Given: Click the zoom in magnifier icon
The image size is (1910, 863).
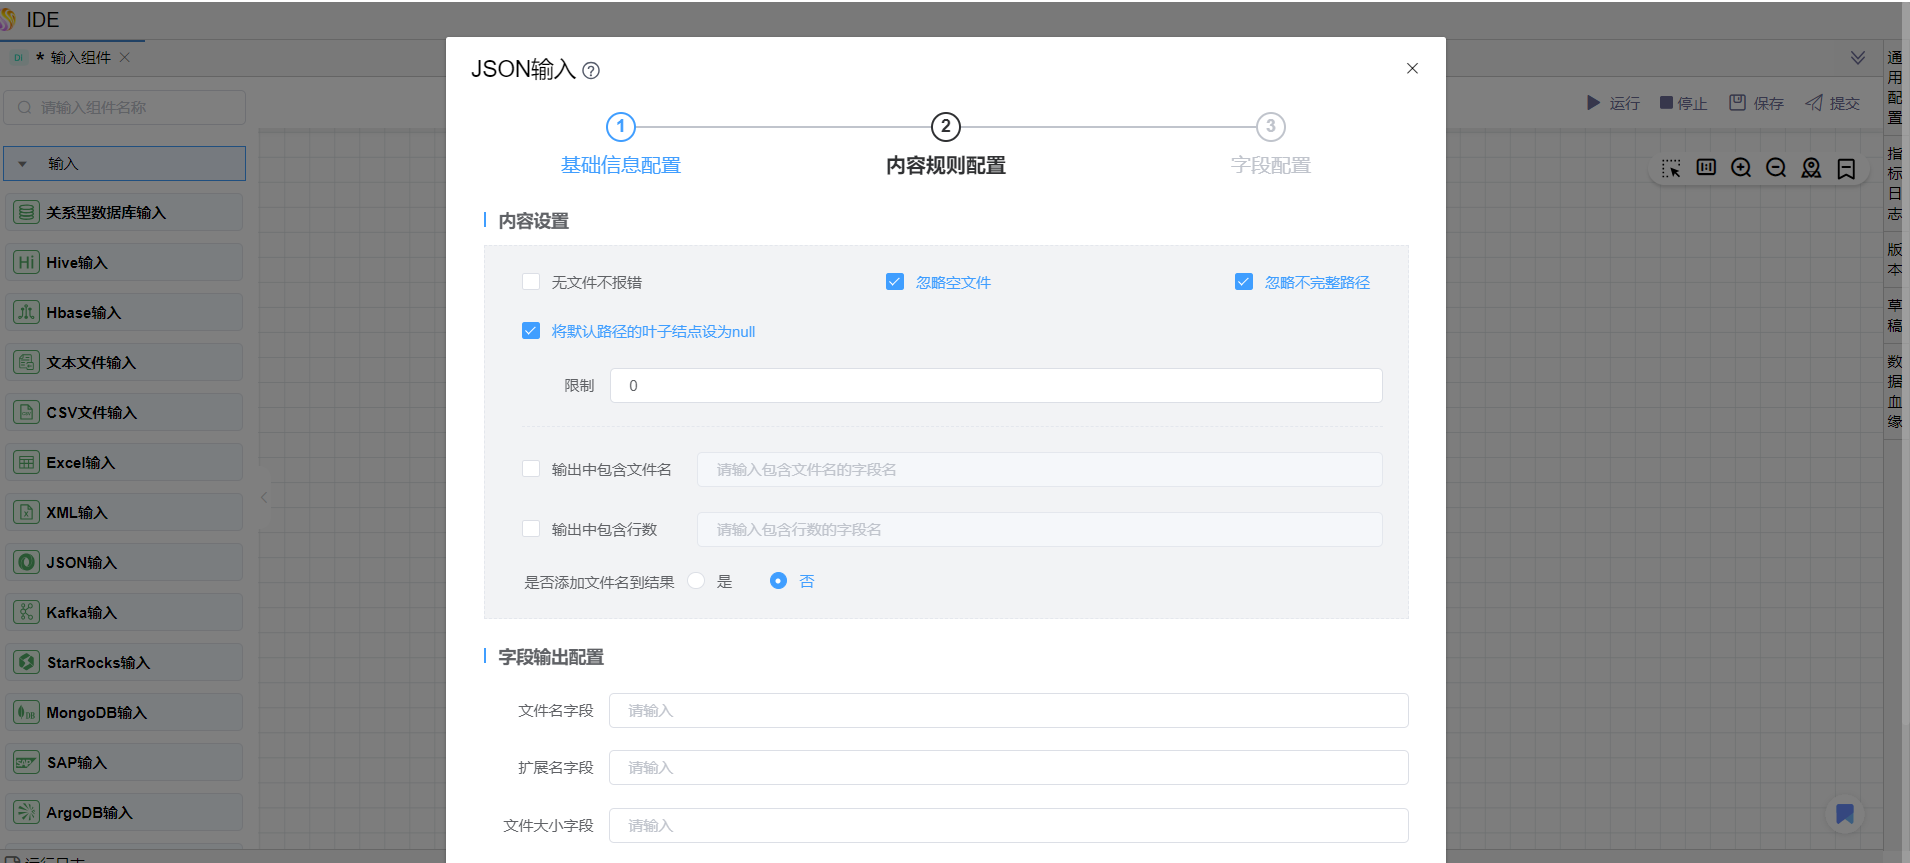Looking at the screenshot, I should [1741, 168].
